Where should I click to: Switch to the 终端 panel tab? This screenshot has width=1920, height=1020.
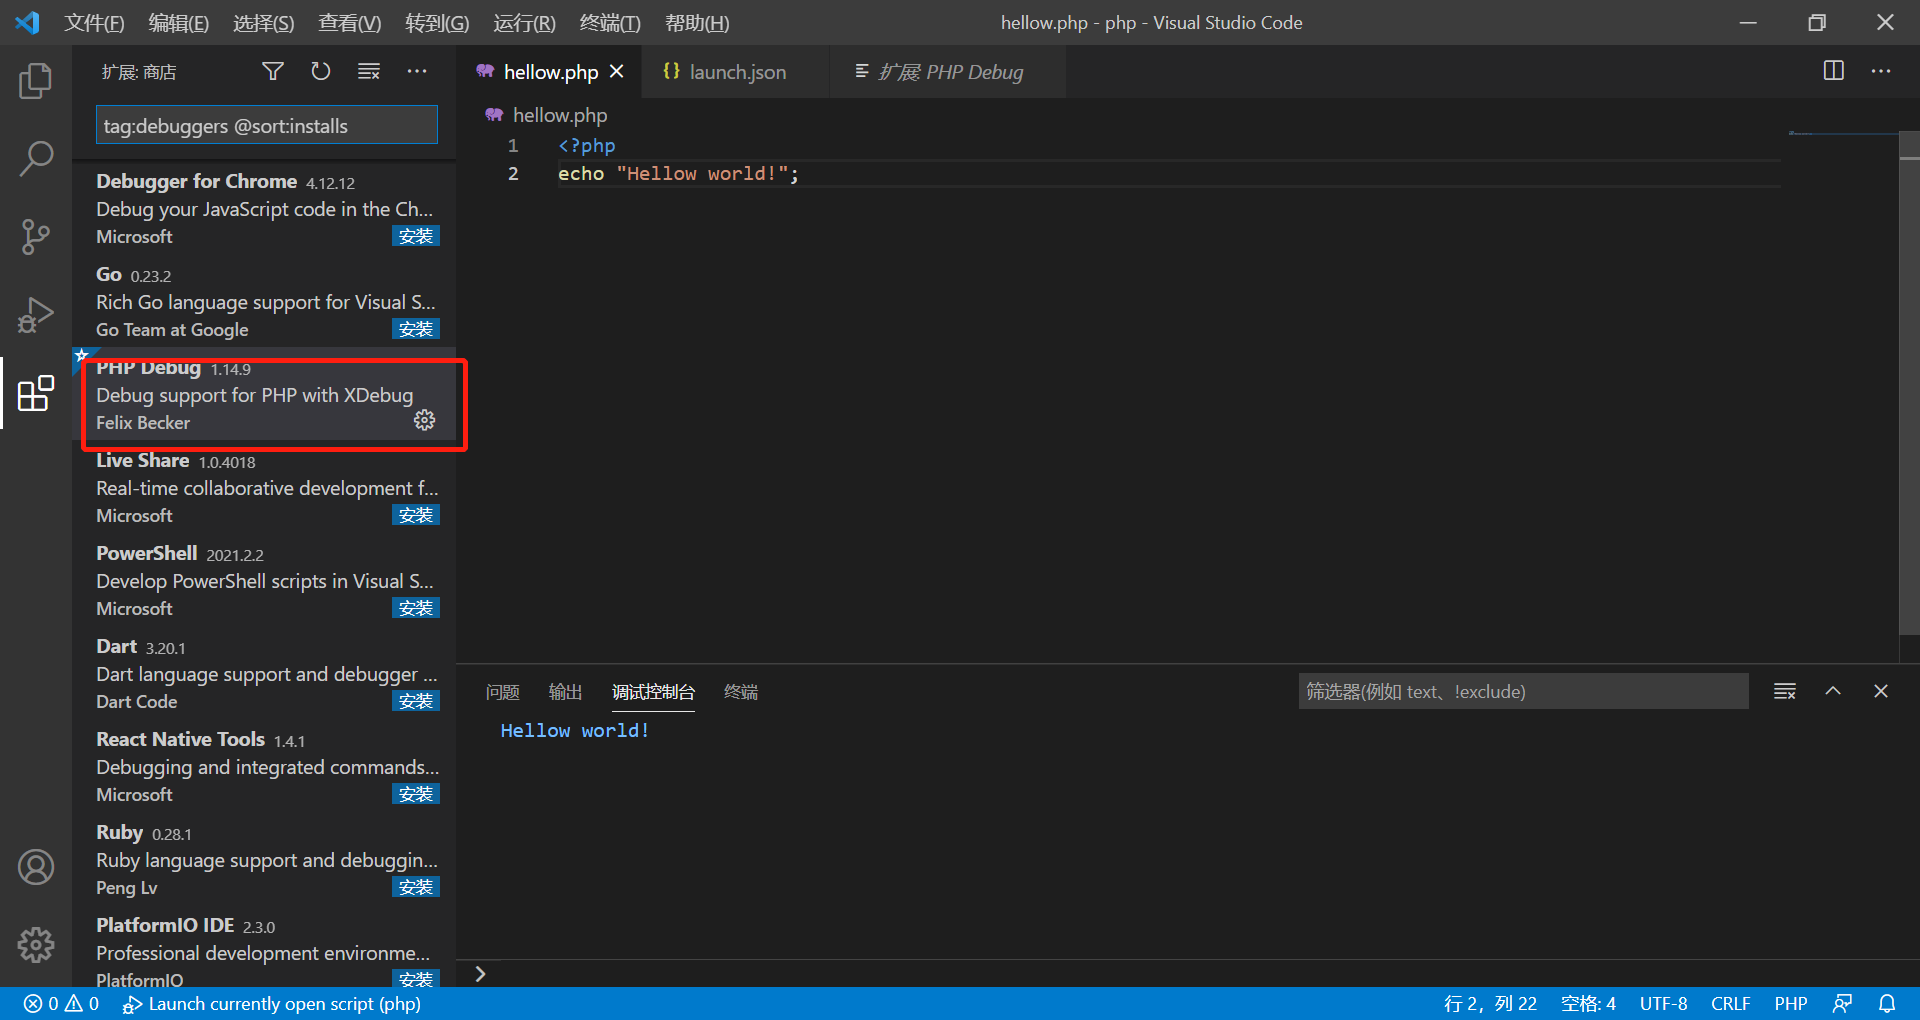[x=741, y=692]
